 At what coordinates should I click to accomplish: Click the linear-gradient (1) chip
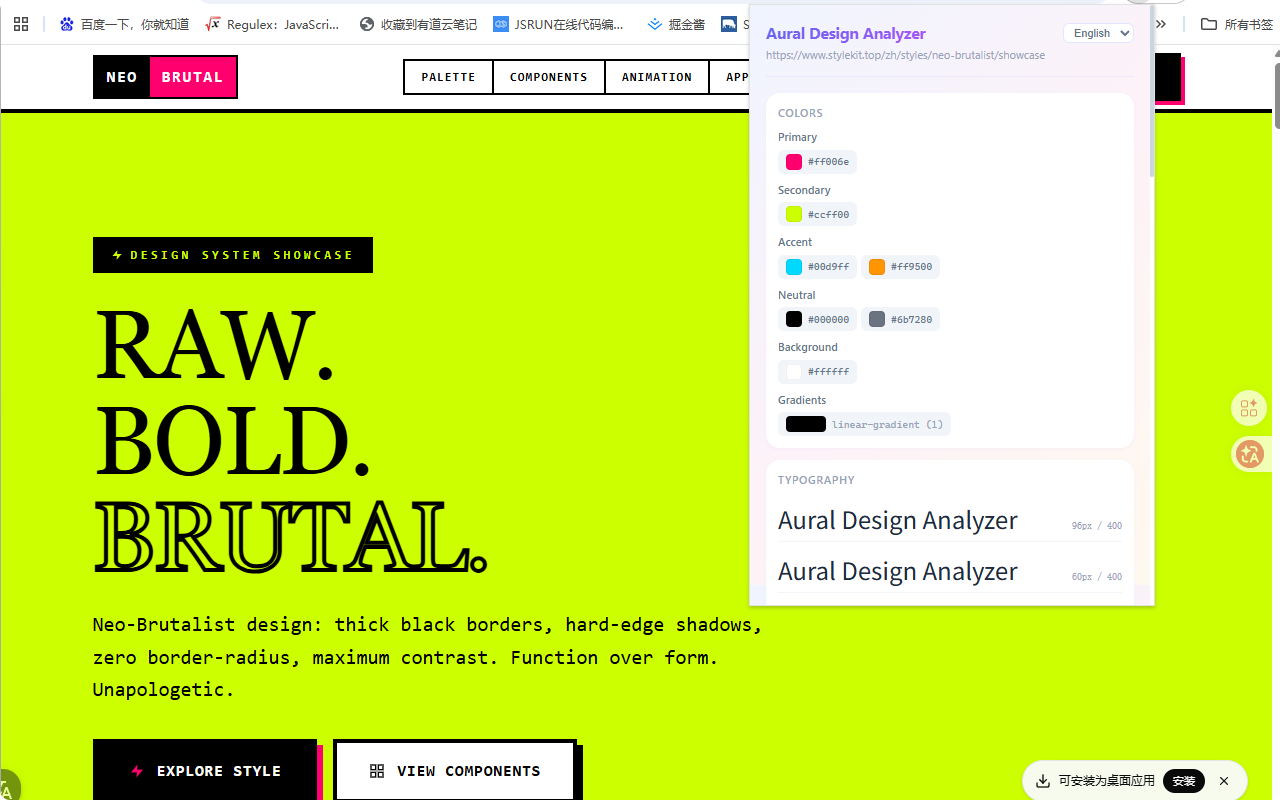(x=864, y=424)
